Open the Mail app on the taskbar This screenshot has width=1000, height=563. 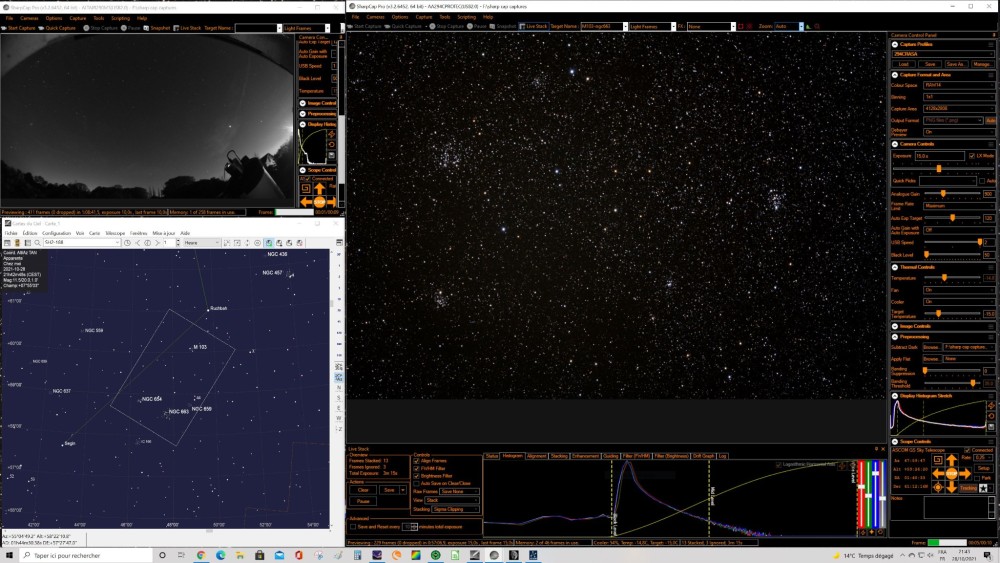click(x=279, y=555)
